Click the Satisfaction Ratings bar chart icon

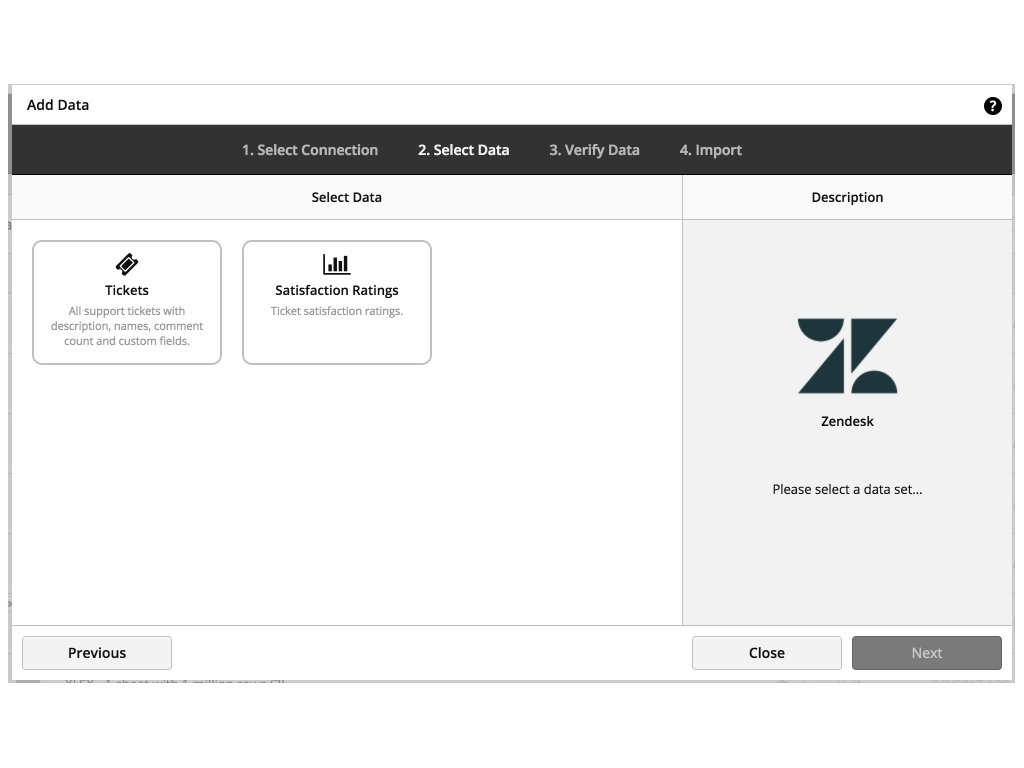pos(337,264)
